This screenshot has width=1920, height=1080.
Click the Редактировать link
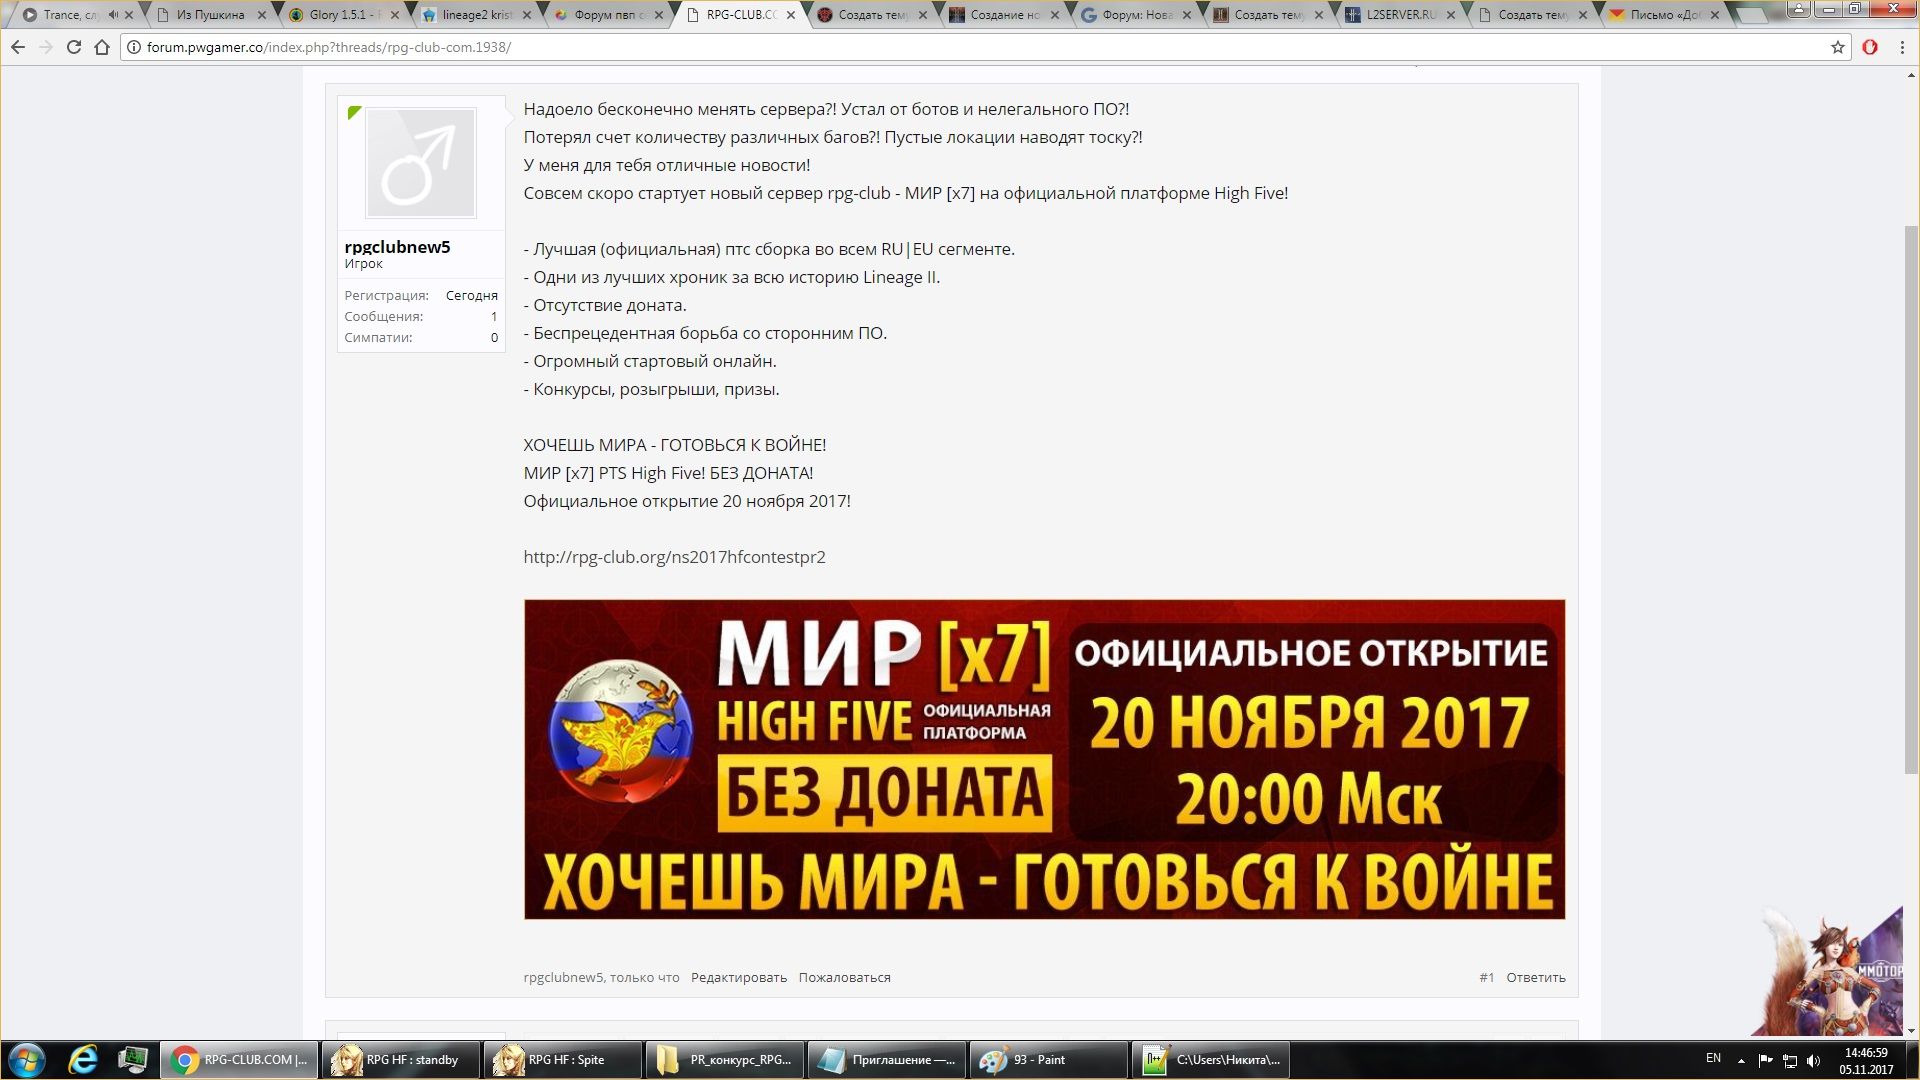tap(738, 977)
